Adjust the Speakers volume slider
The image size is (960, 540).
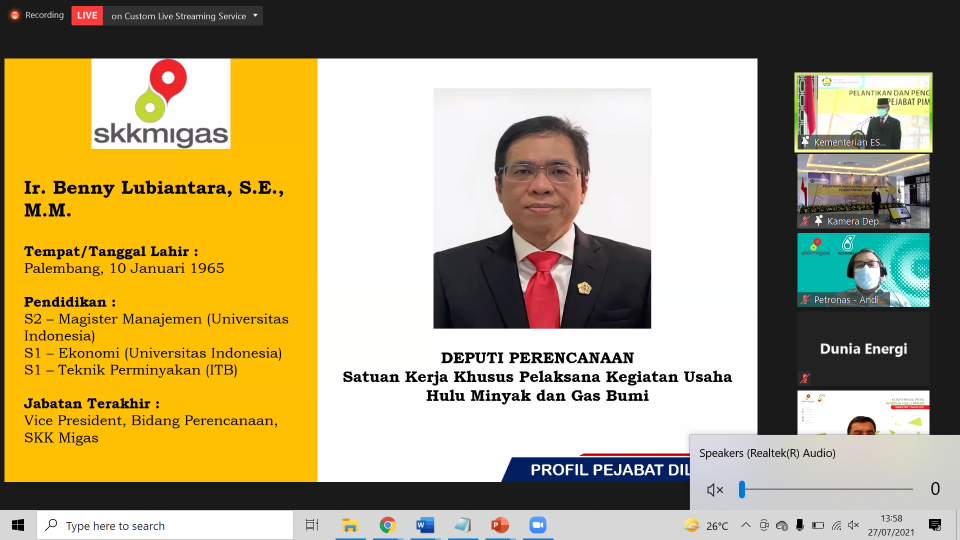pyautogui.click(x=827, y=489)
